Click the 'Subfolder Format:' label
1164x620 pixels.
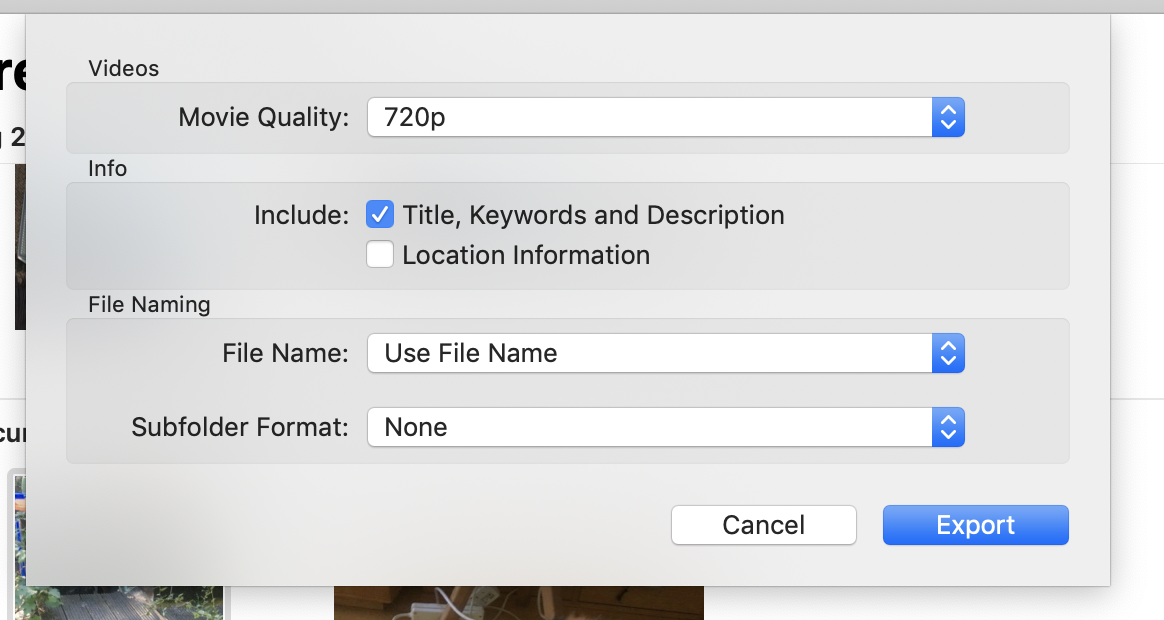point(240,427)
